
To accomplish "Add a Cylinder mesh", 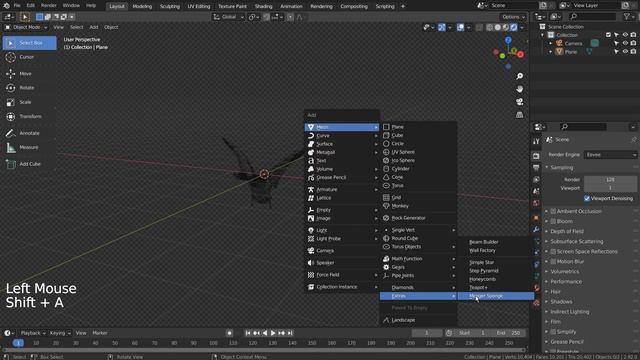I will pos(418,169).
